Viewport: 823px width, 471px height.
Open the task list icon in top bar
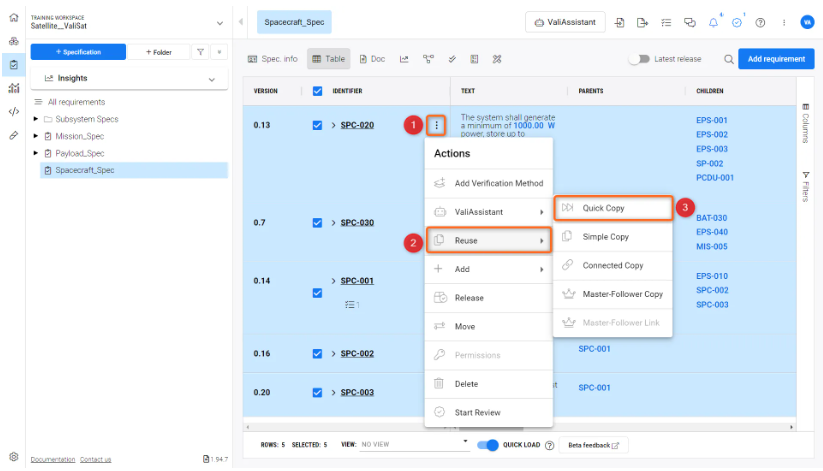pos(666,23)
